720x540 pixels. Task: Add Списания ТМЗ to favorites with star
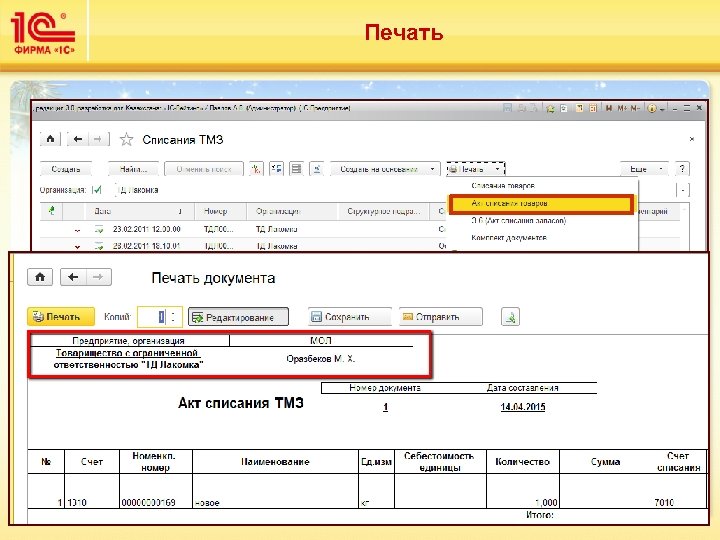click(x=126, y=139)
